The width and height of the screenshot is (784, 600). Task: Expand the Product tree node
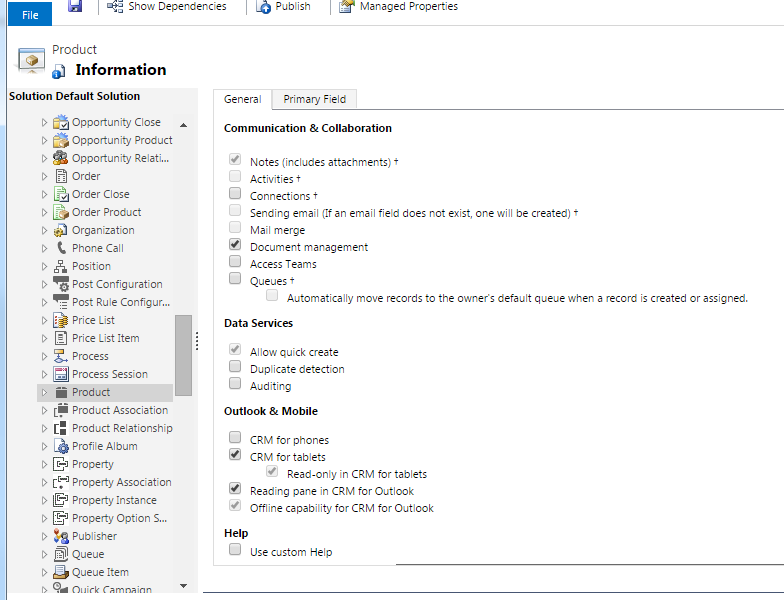(x=44, y=392)
